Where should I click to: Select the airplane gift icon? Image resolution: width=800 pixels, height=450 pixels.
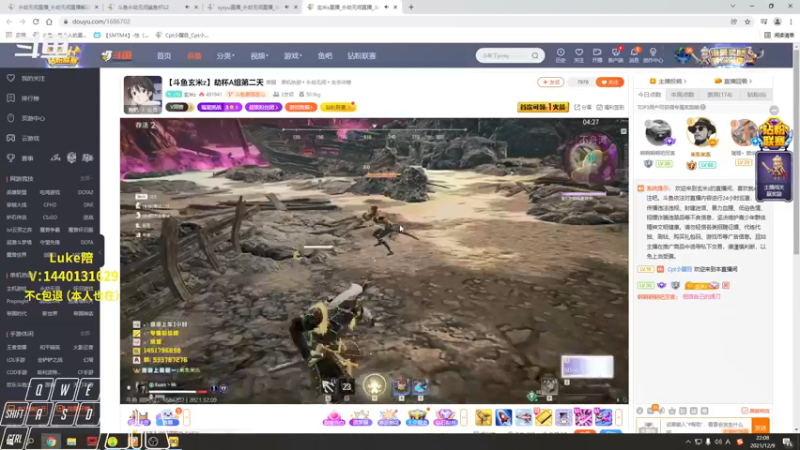point(523,417)
